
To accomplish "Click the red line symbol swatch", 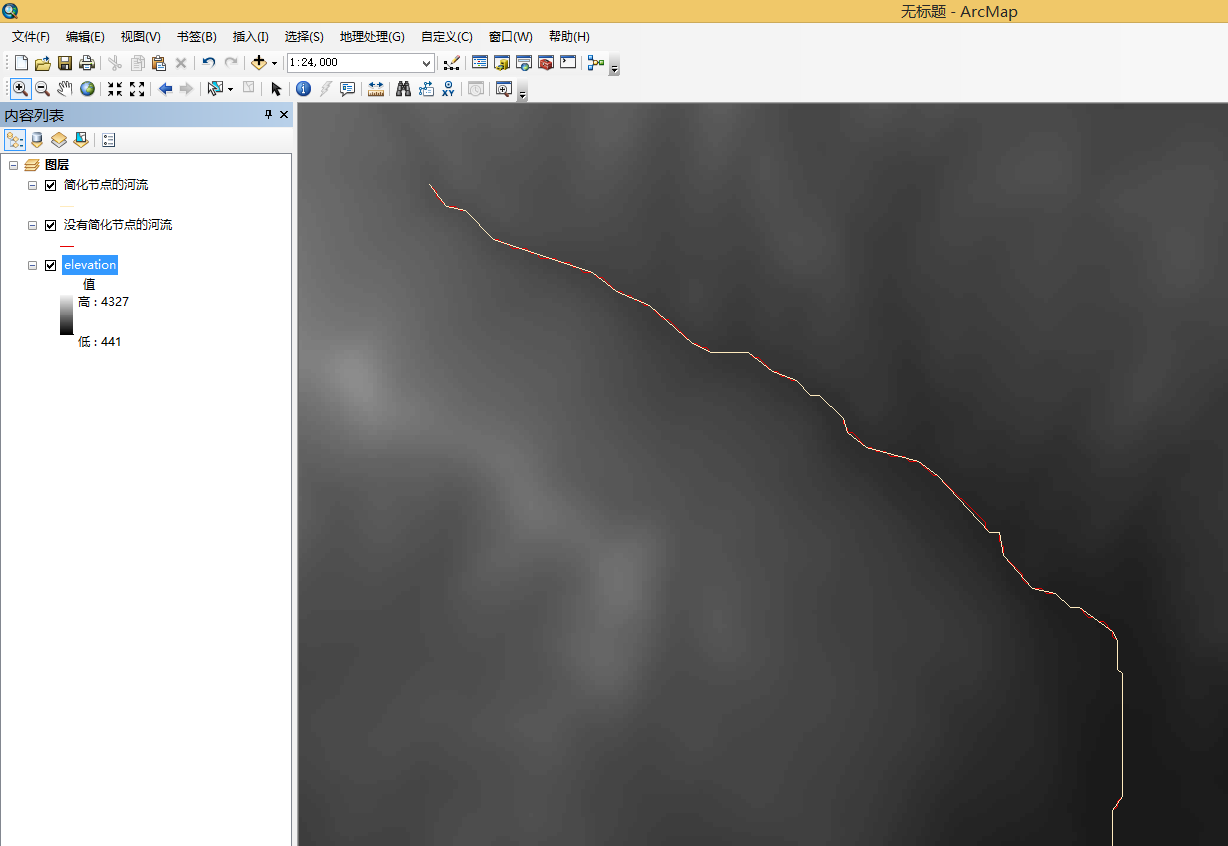I will 67,245.
